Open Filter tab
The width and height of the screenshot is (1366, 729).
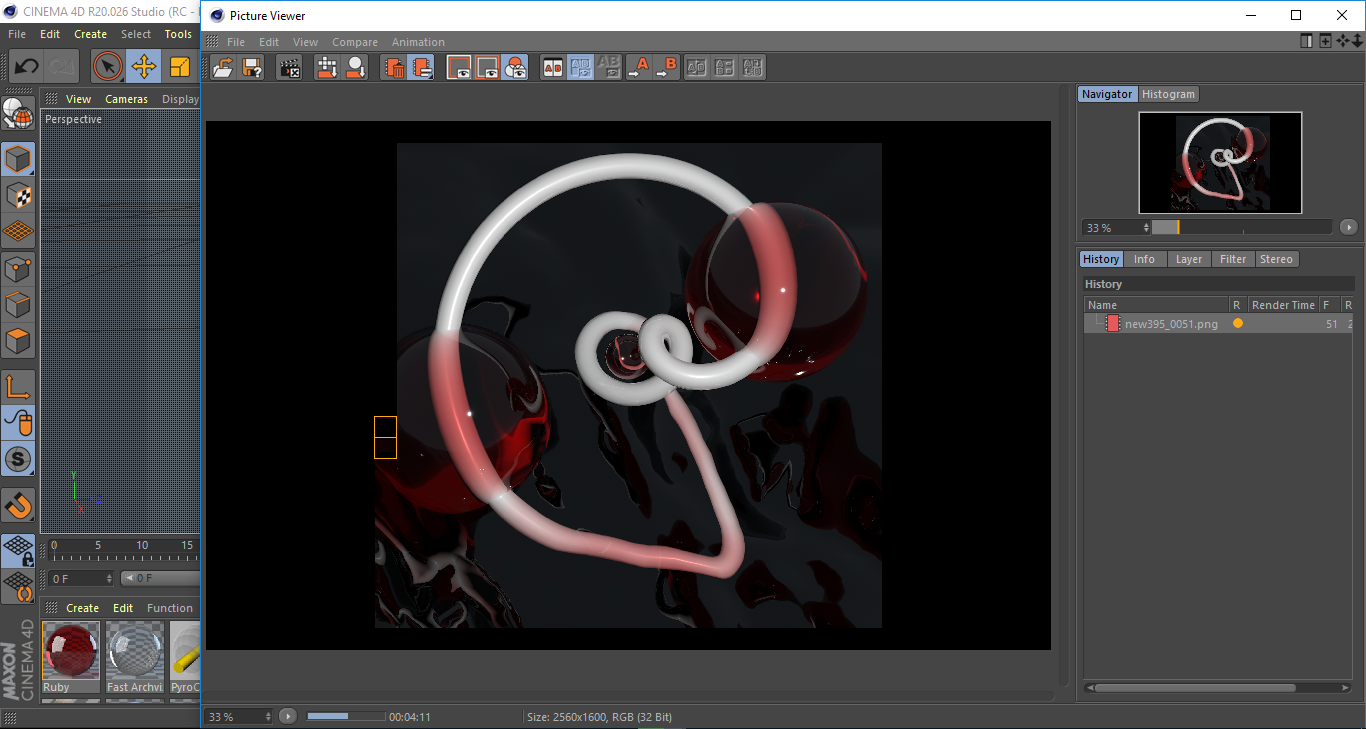(1233, 259)
